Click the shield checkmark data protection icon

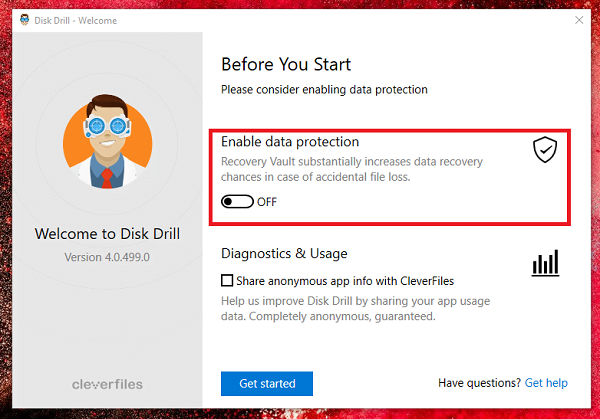pos(545,150)
